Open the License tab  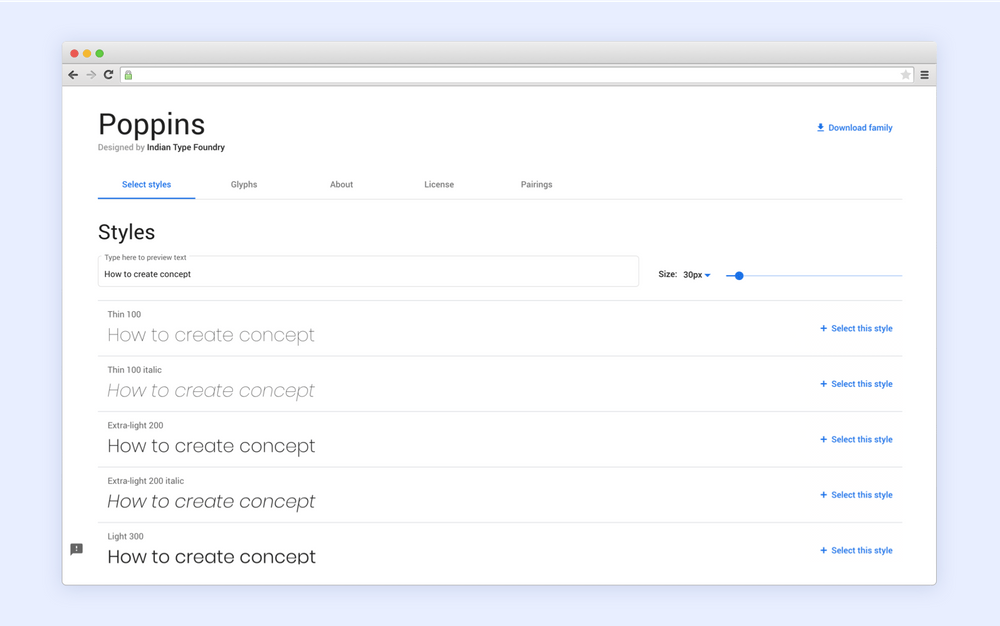coord(439,184)
